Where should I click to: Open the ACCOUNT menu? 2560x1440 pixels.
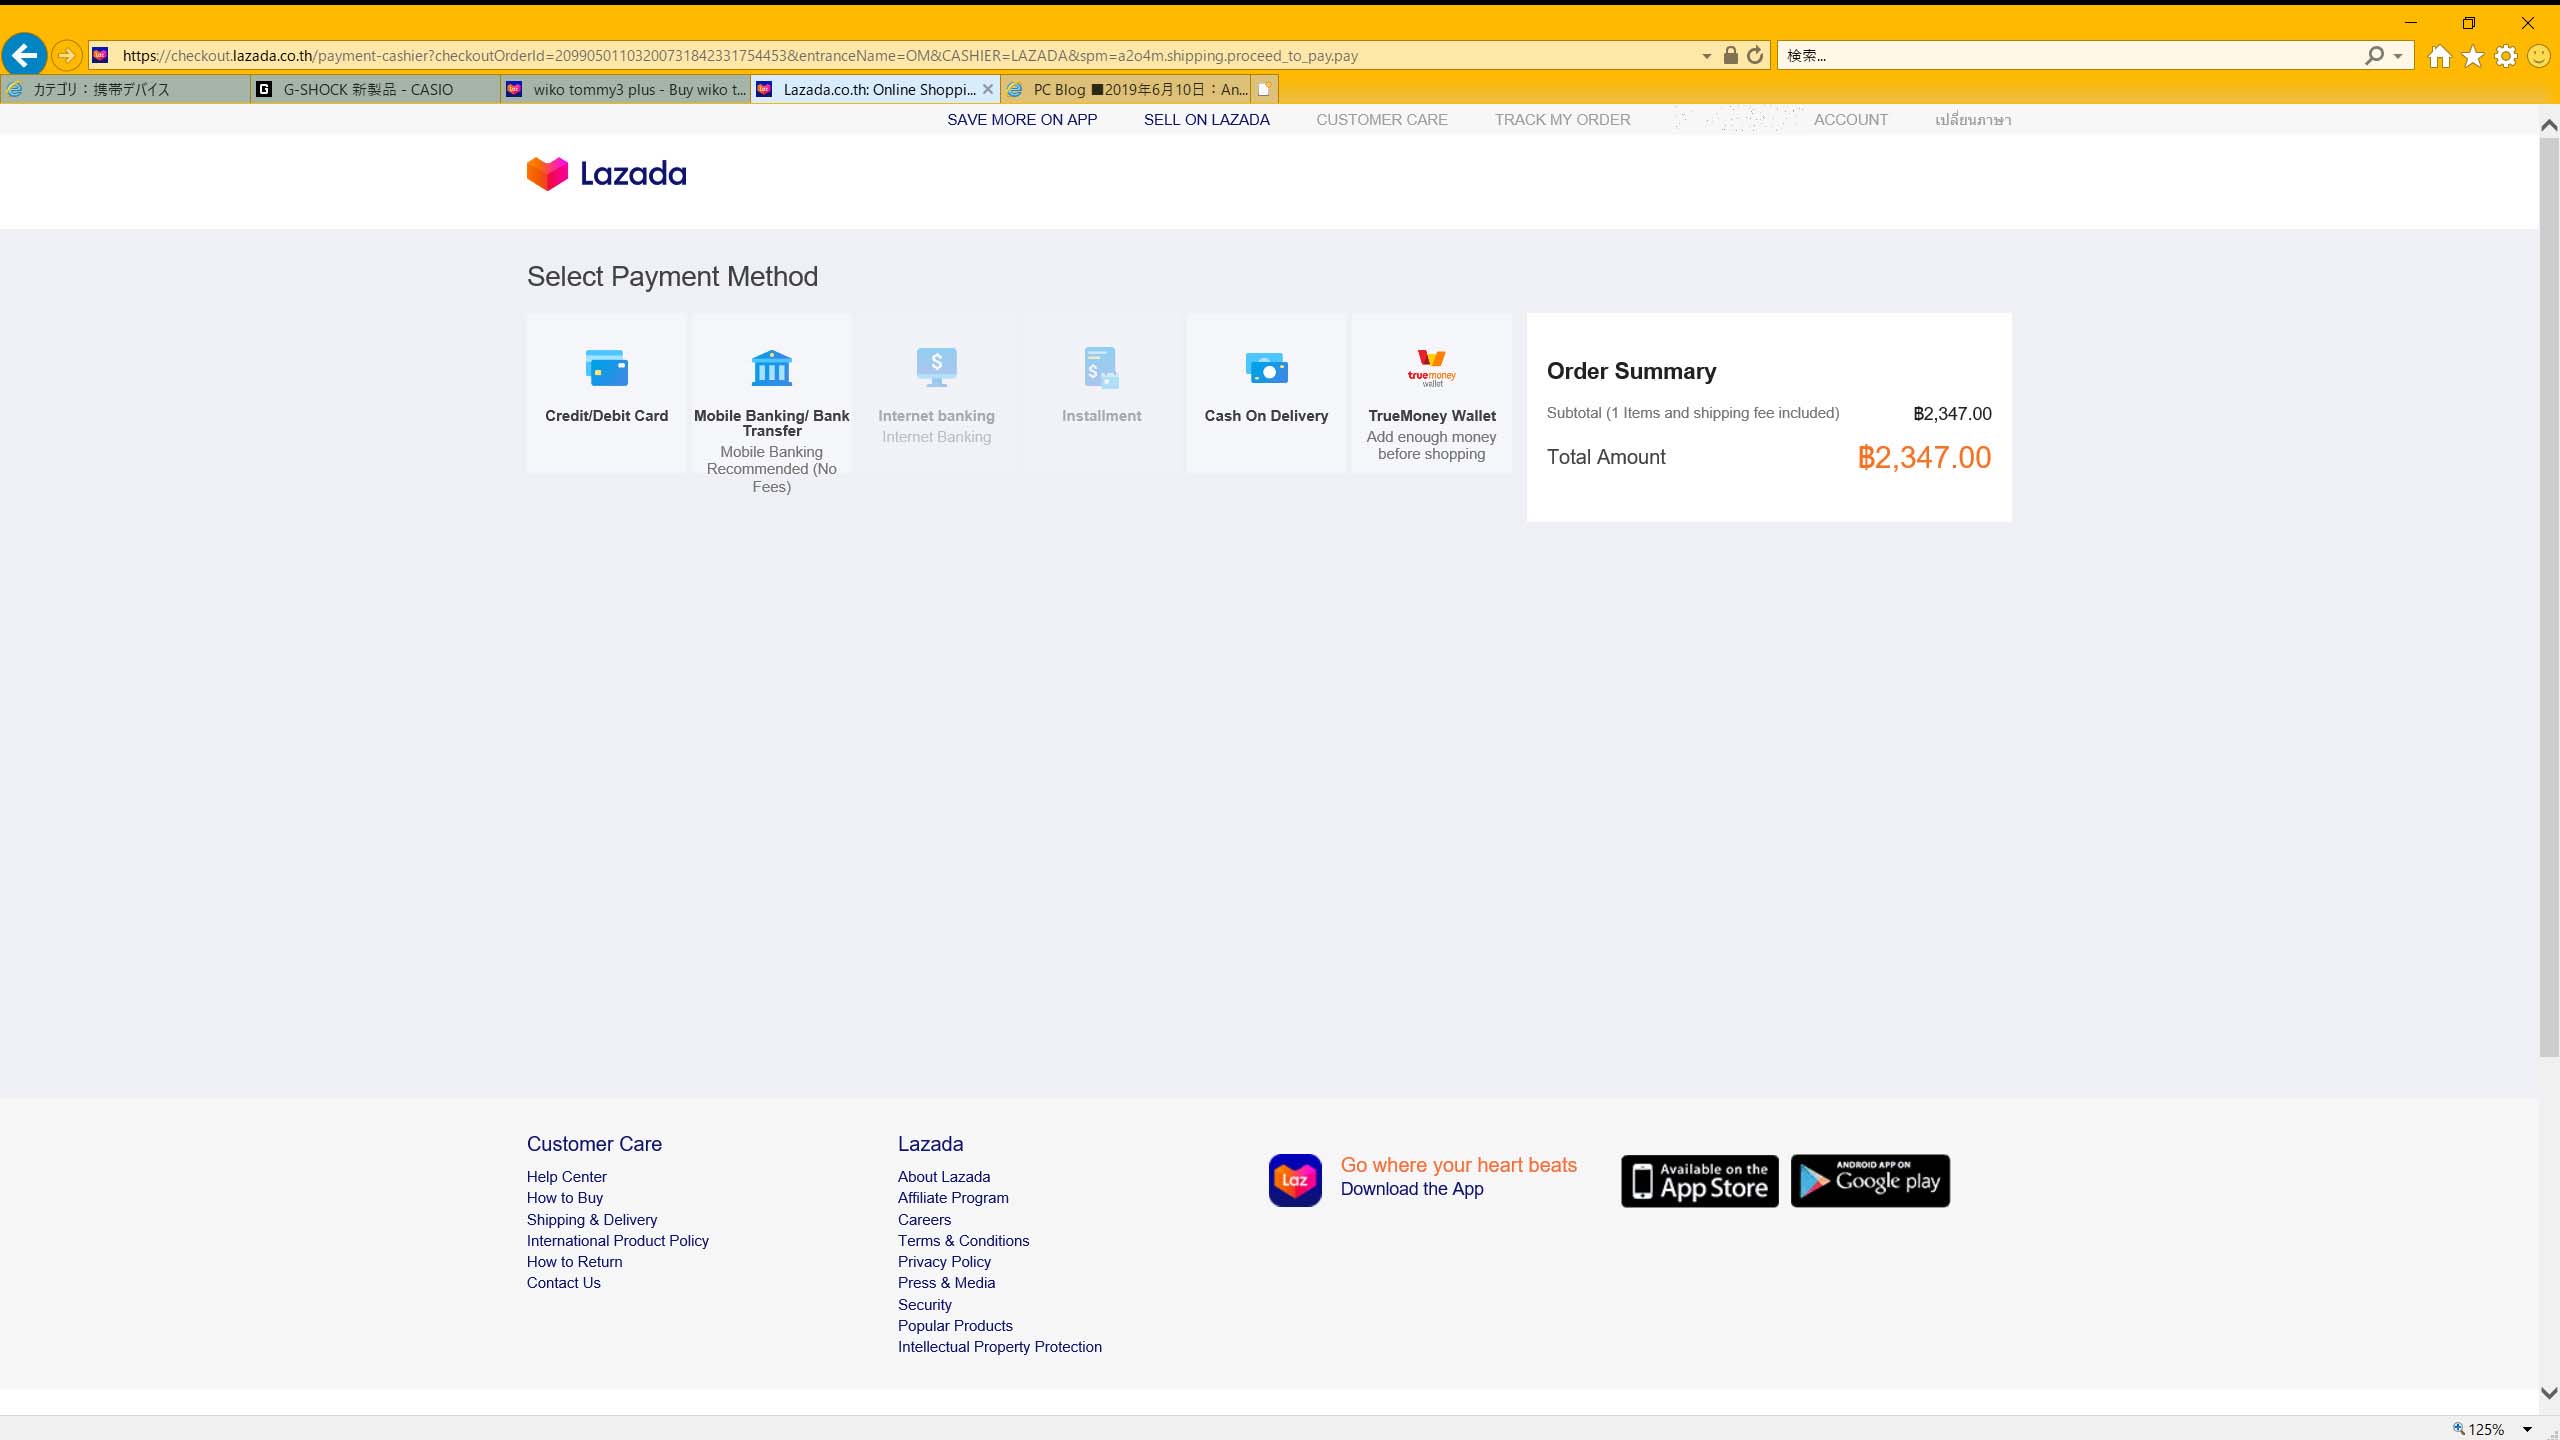click(1851, 120)
